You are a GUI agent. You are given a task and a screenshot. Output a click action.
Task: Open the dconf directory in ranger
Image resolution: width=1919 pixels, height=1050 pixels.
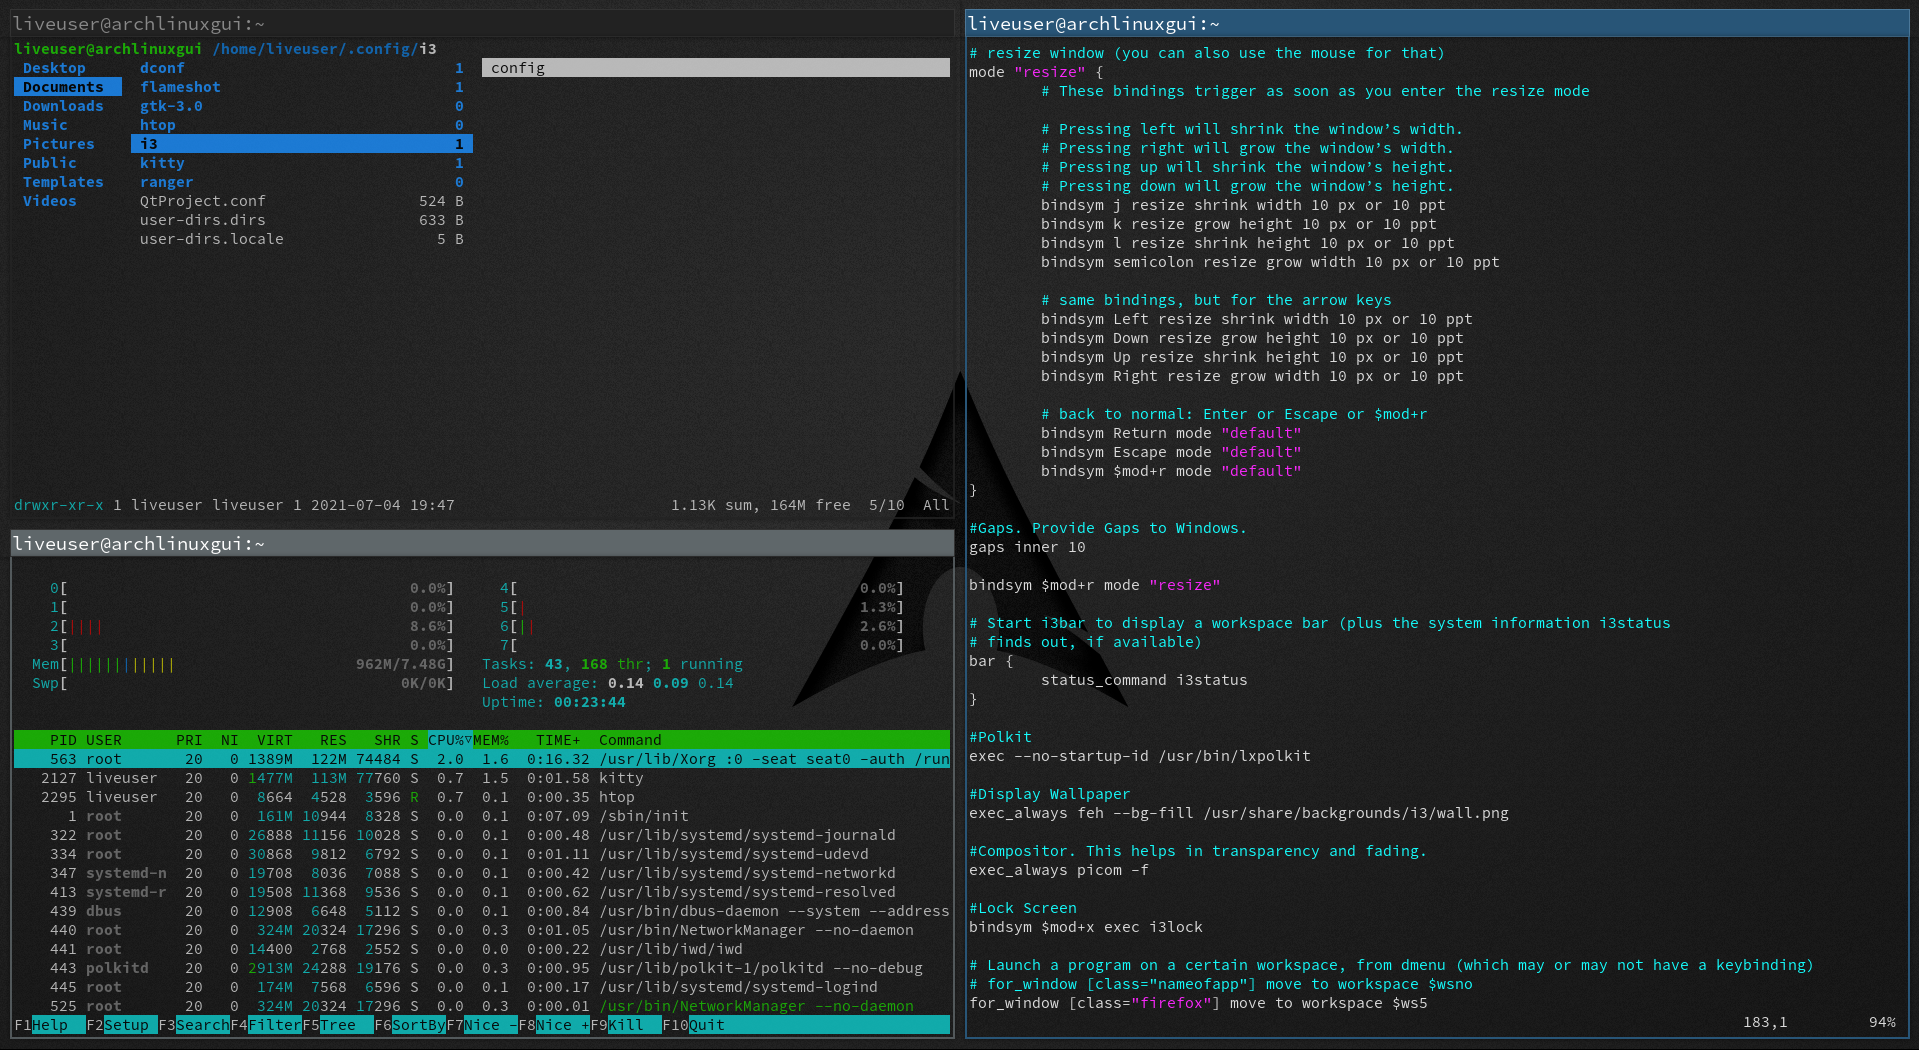click(301, 68)
